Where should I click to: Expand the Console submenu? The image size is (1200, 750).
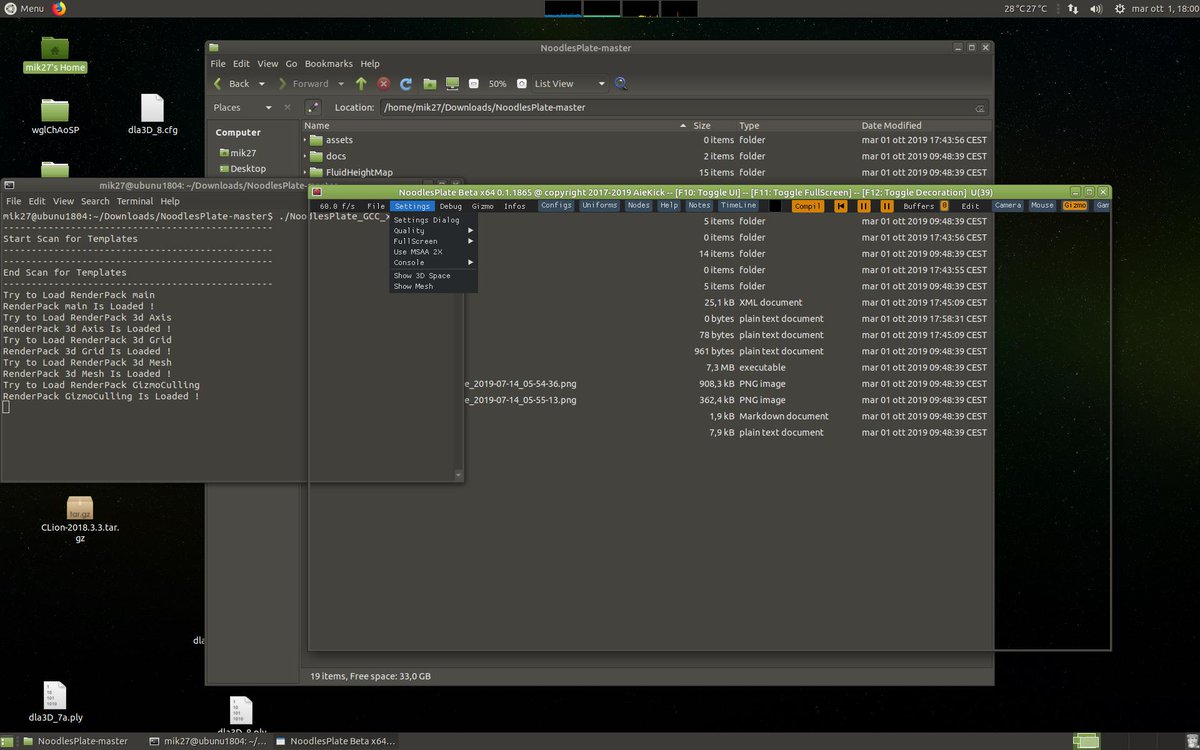(x=433, y=262)
